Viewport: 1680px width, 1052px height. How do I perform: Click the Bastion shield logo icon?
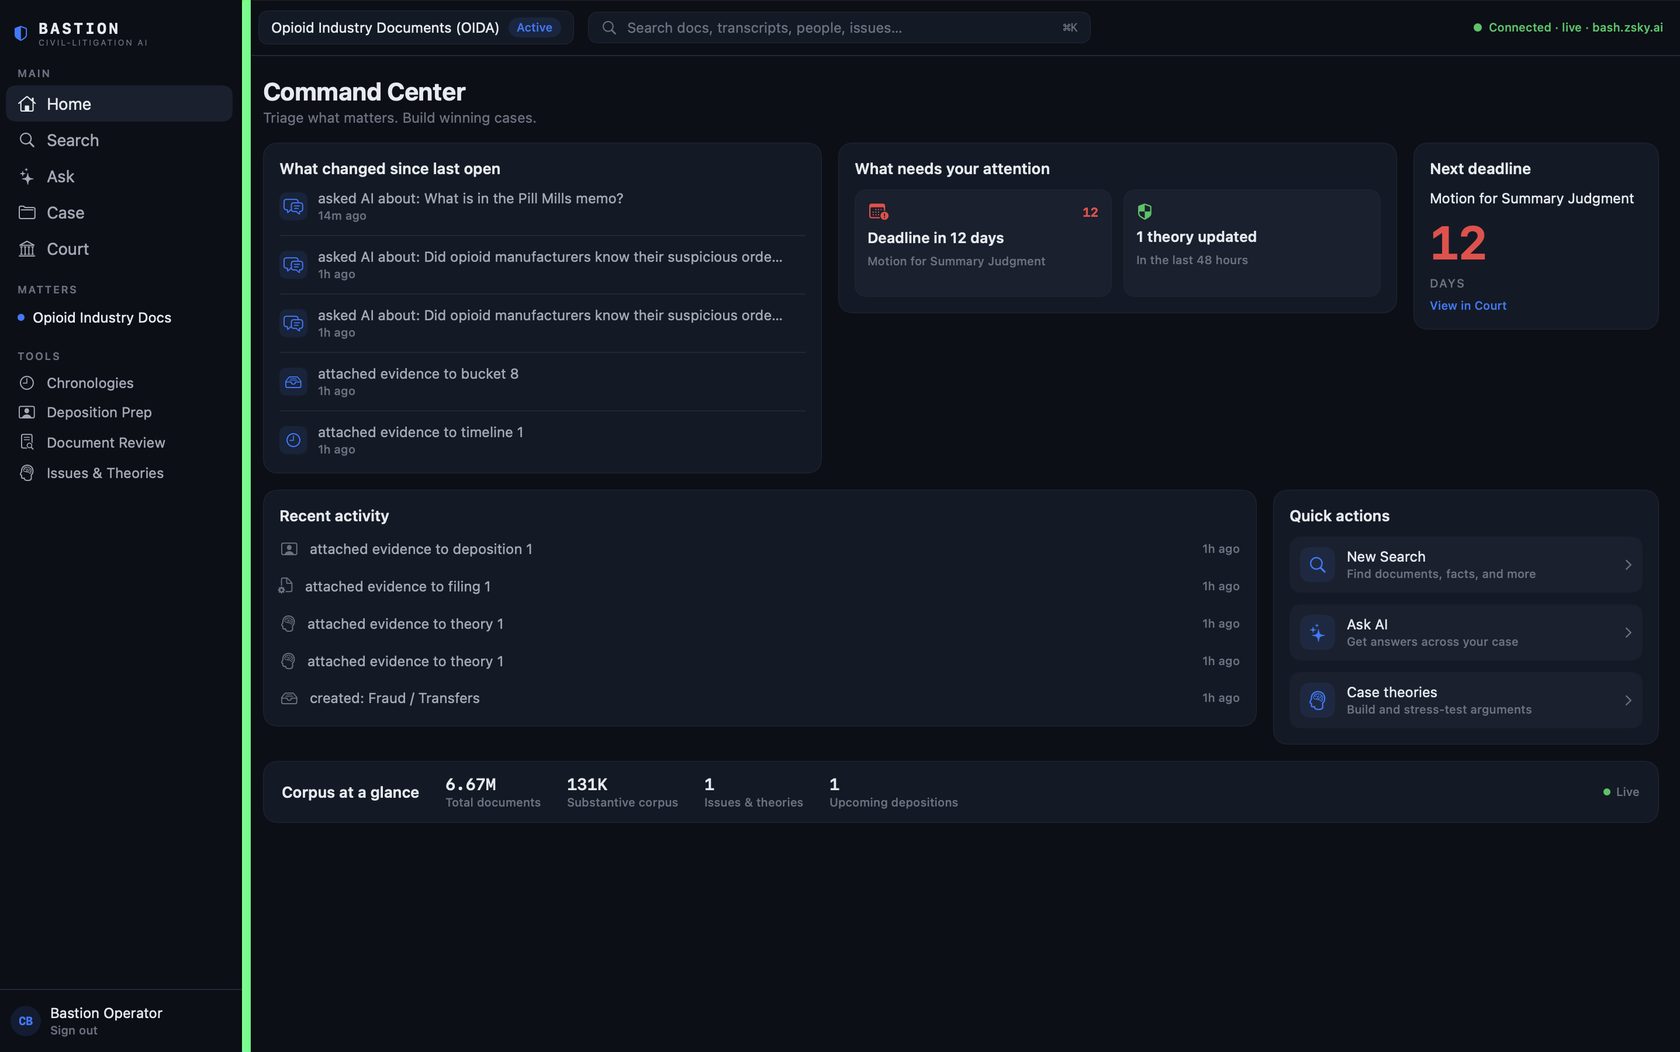21,33
